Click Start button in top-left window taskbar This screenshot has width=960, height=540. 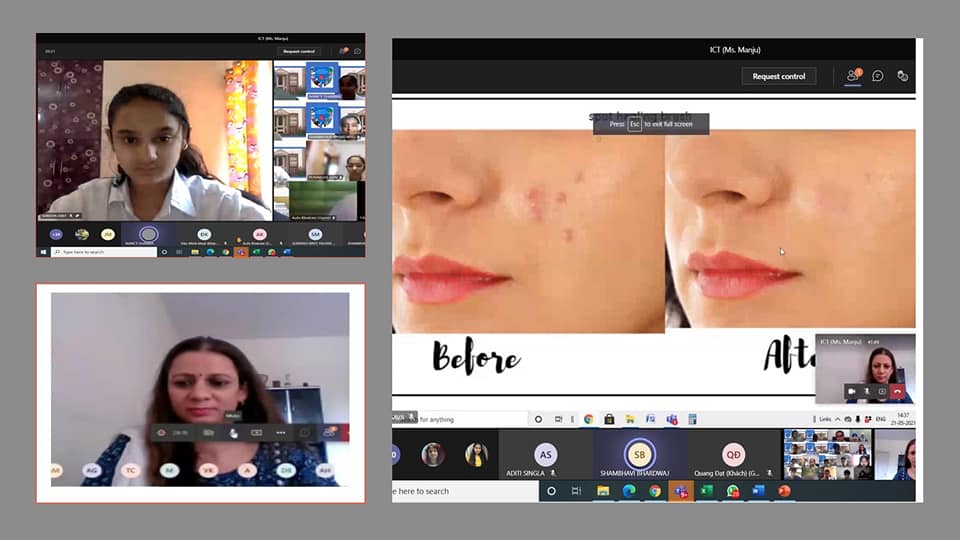point(43,252)
